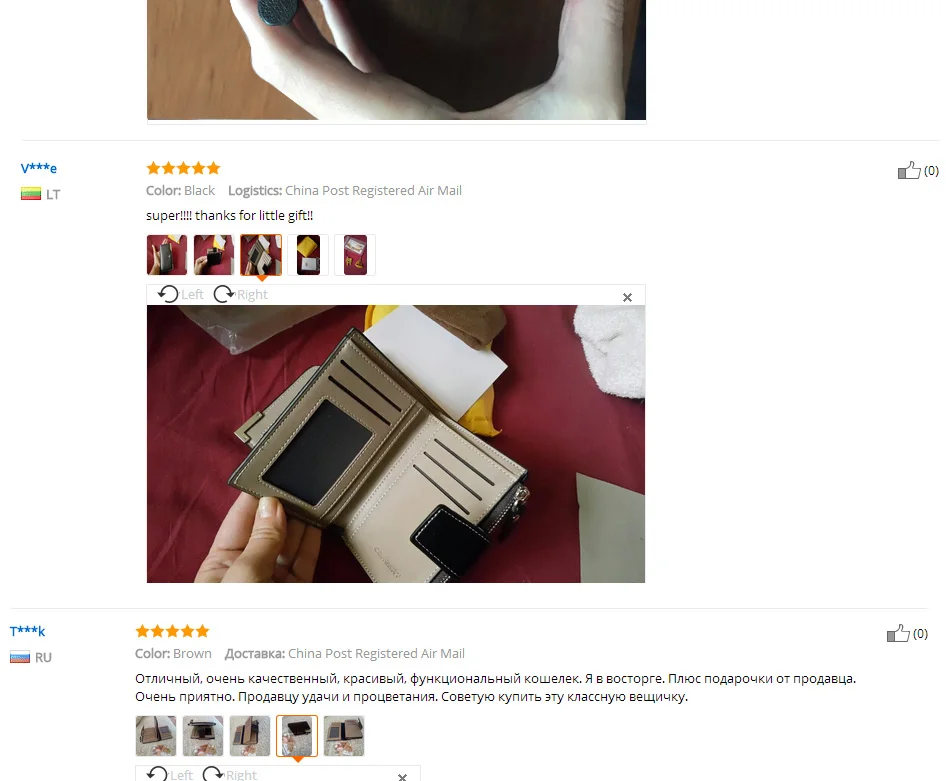Image resolution: width=946 pixels, height=781 pixels.
Task: Open T***k's first brown wallet thumbnail
Action: (x=156, y=736)
